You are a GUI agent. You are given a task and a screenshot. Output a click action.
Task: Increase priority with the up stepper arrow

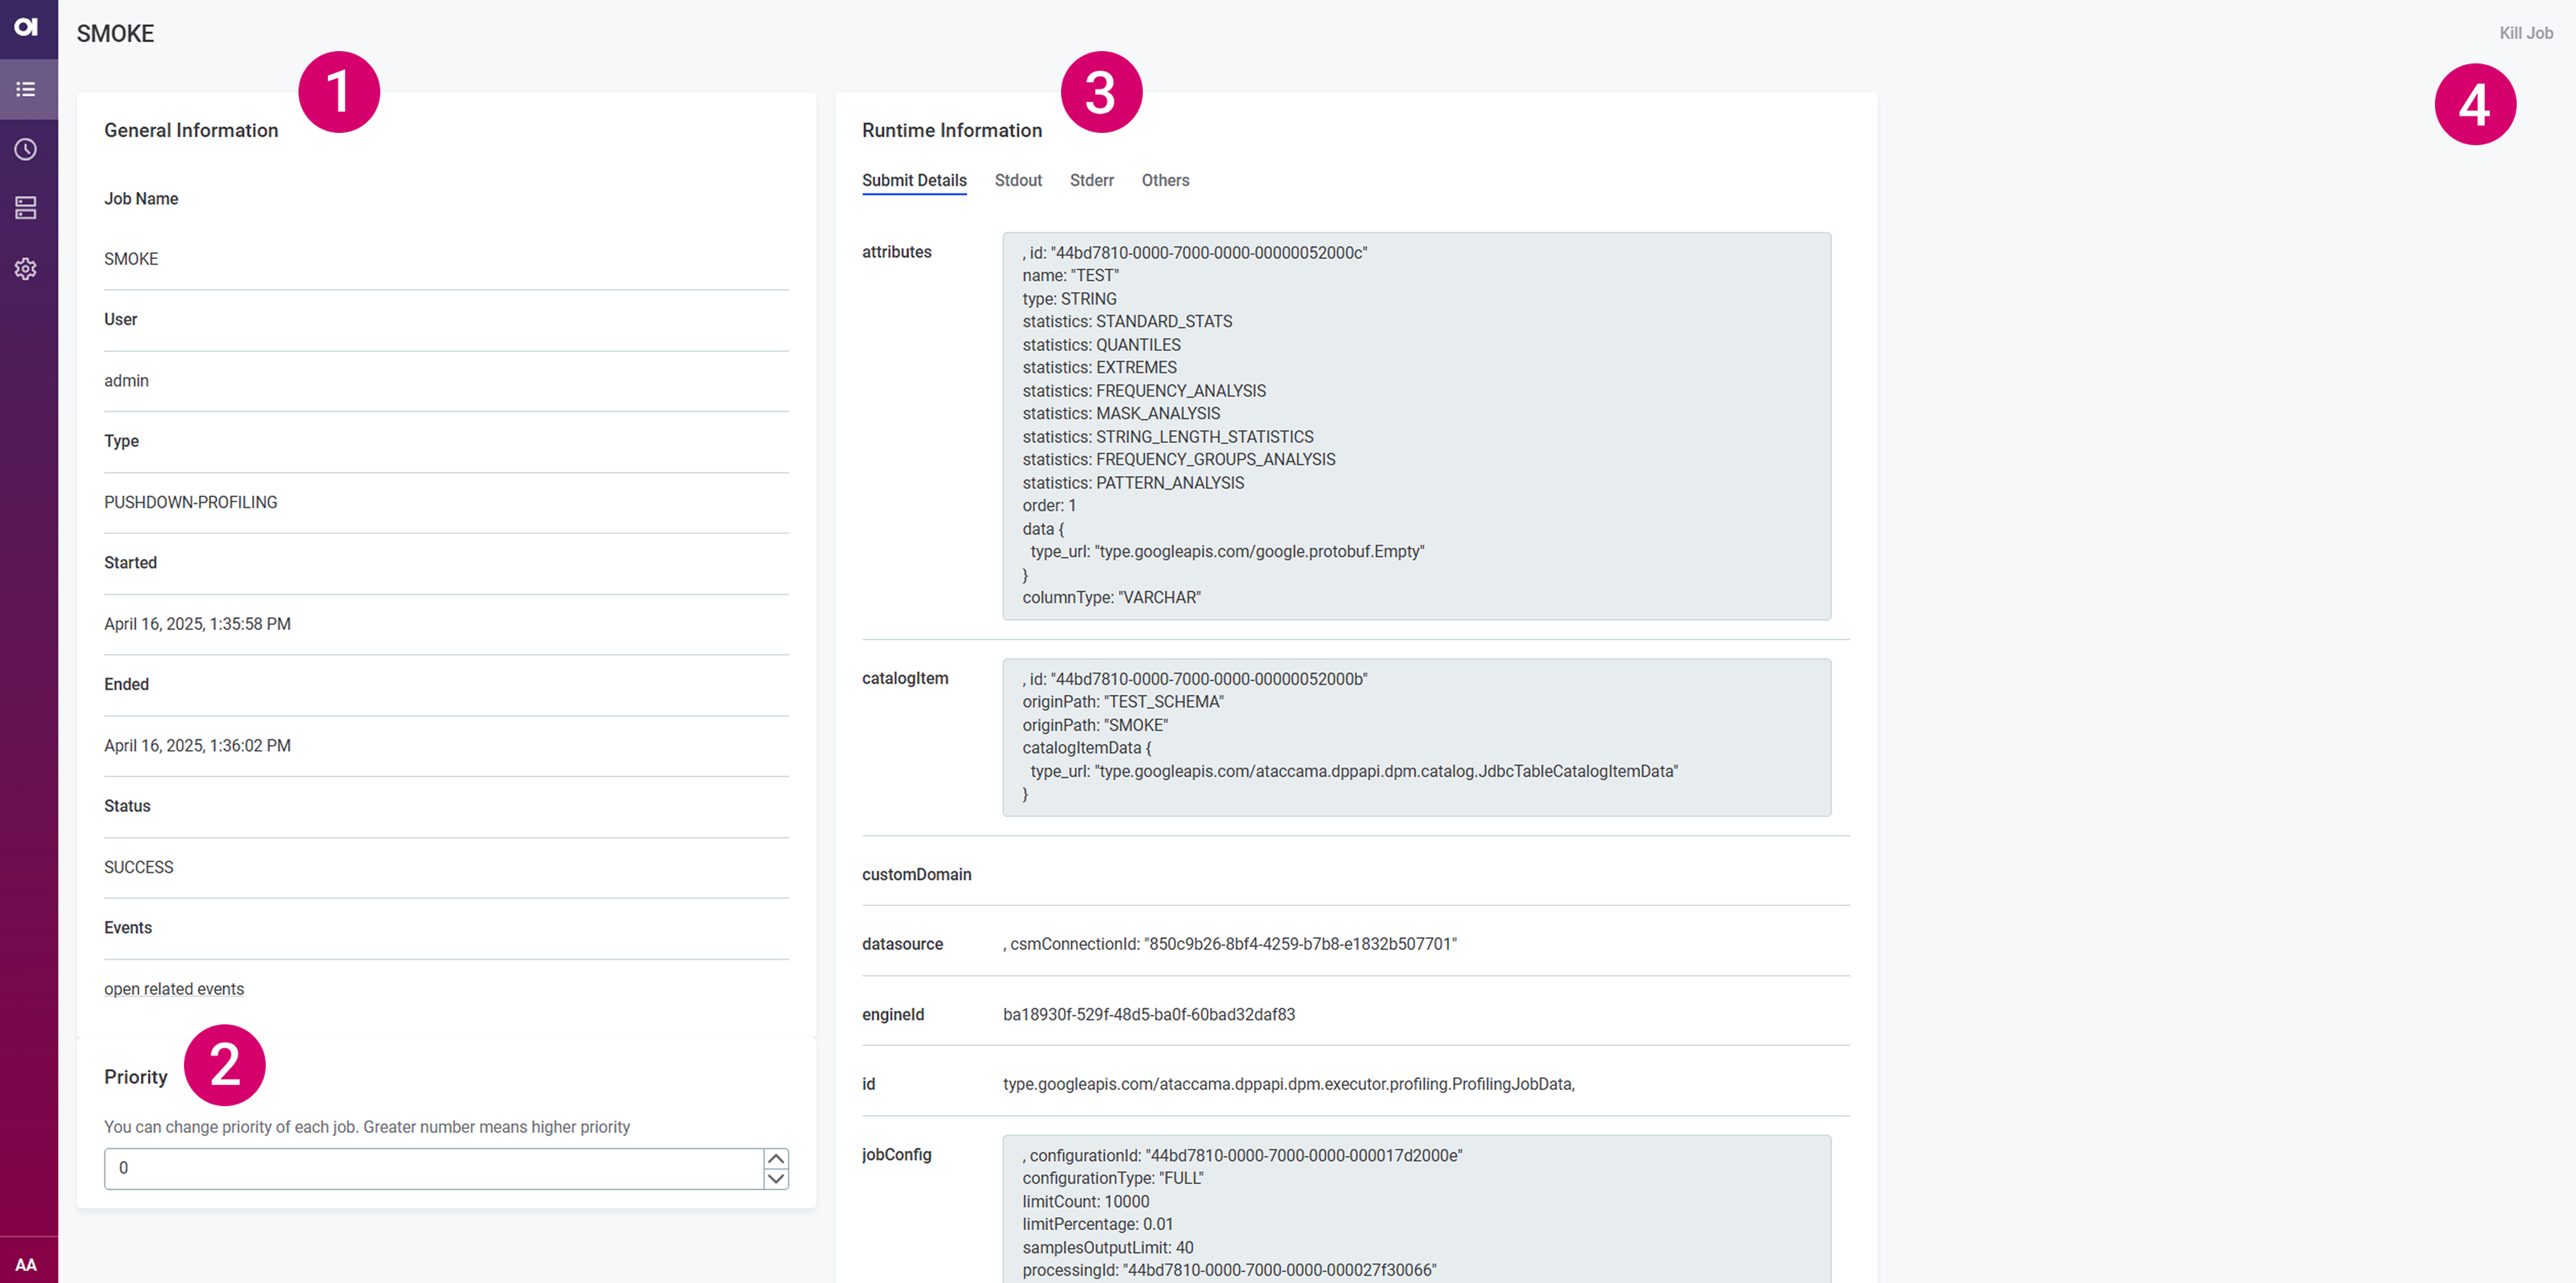[776, 1158]
